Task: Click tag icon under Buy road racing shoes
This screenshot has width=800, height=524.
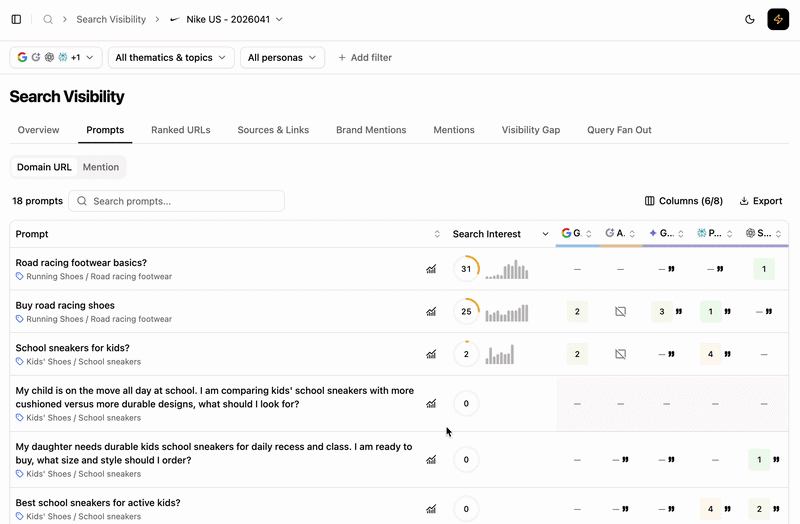Action: 19,319
